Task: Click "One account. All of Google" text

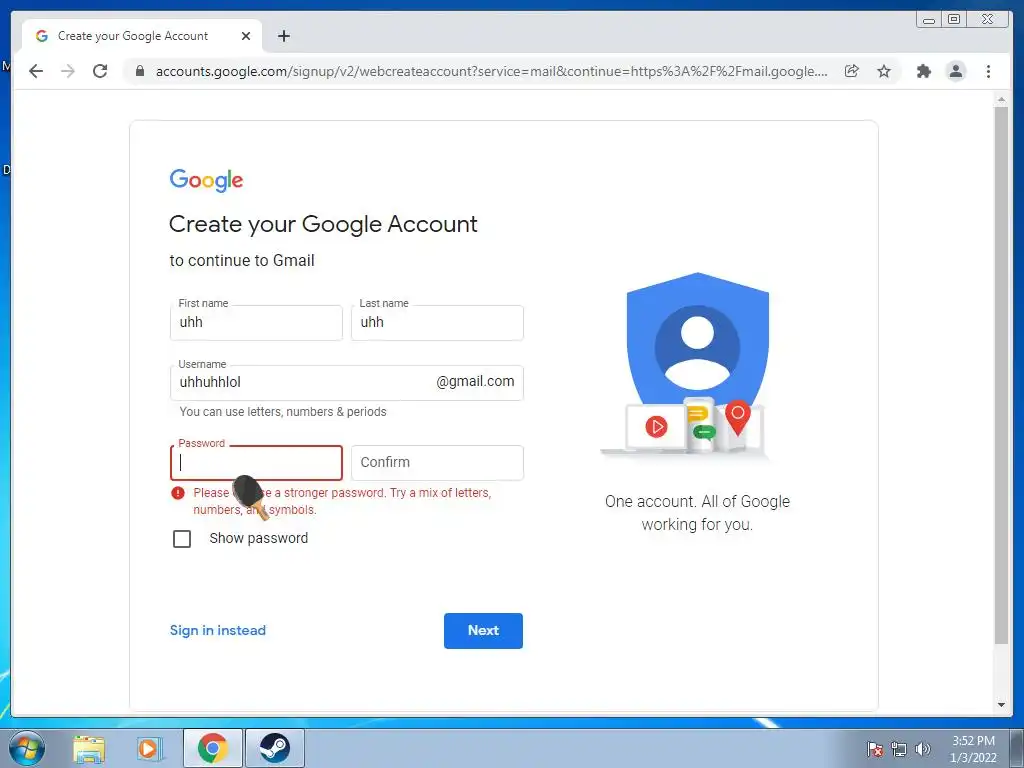Action: (697, 502)
